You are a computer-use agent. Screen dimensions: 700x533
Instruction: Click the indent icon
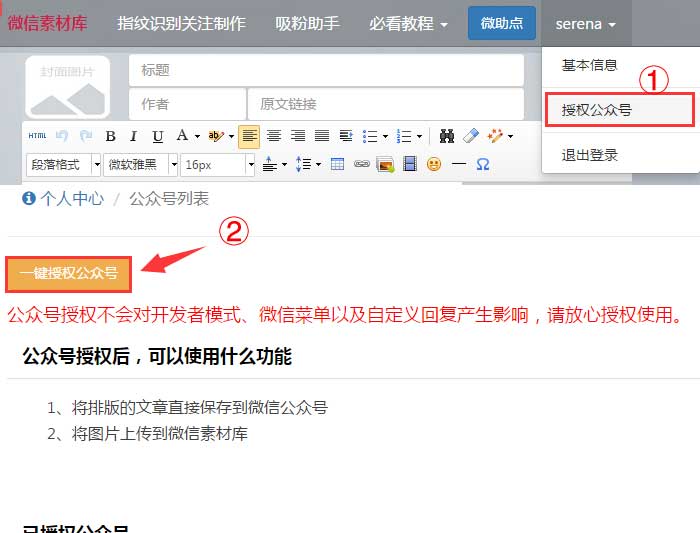pyautogui.click(x=346, y=136)
